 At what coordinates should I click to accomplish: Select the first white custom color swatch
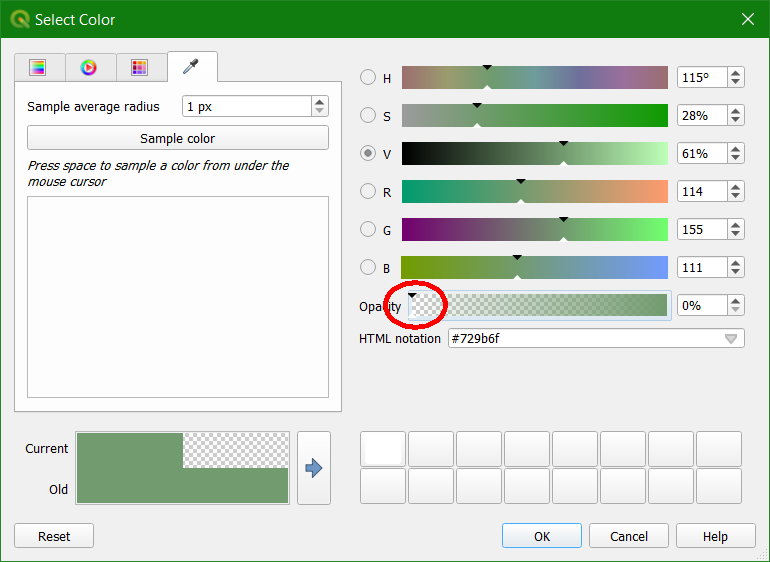click(383, 449)
